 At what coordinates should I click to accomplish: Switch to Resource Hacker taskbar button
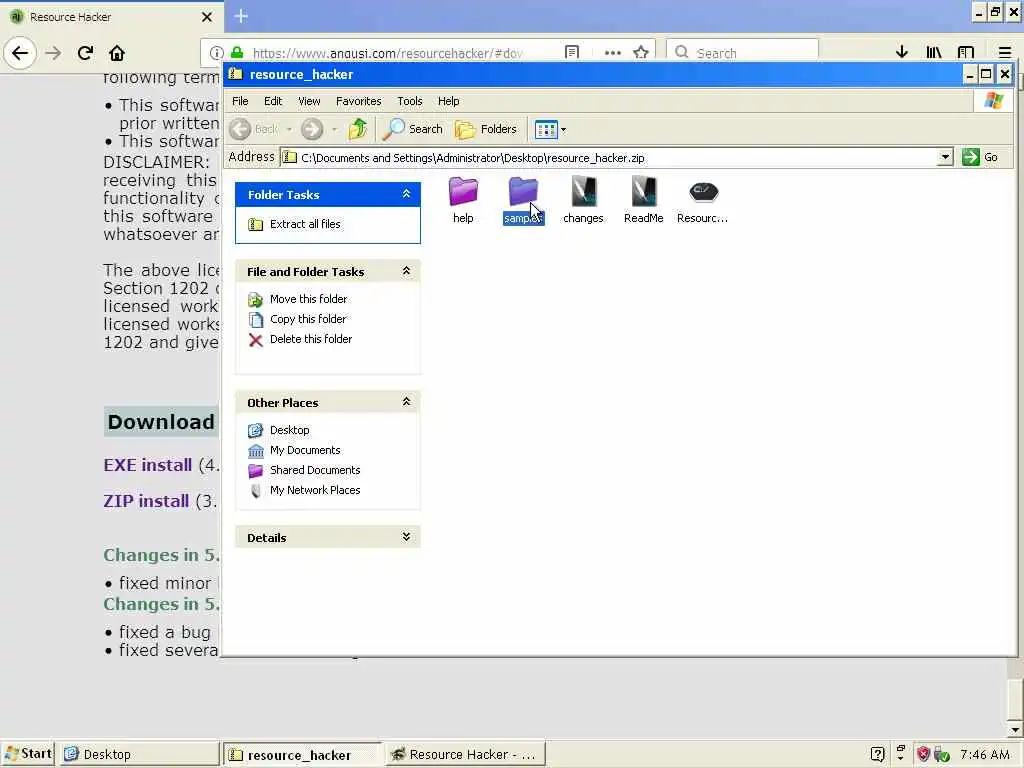point(465,754)
